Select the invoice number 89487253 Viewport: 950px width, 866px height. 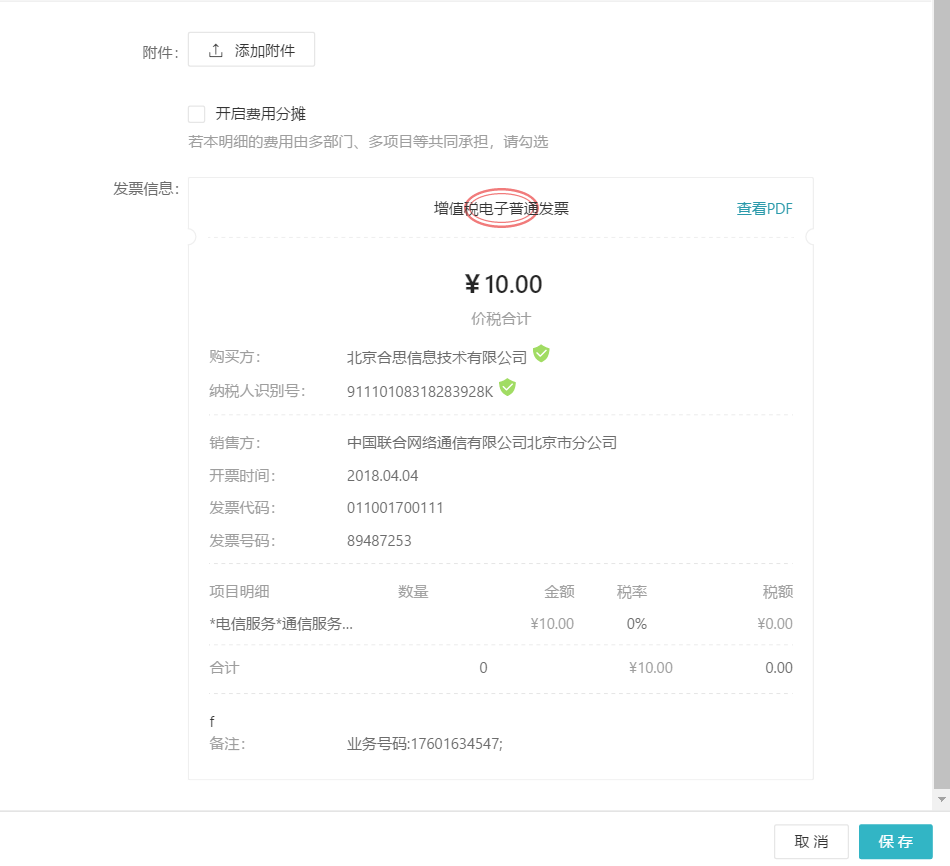click(379, 541)
